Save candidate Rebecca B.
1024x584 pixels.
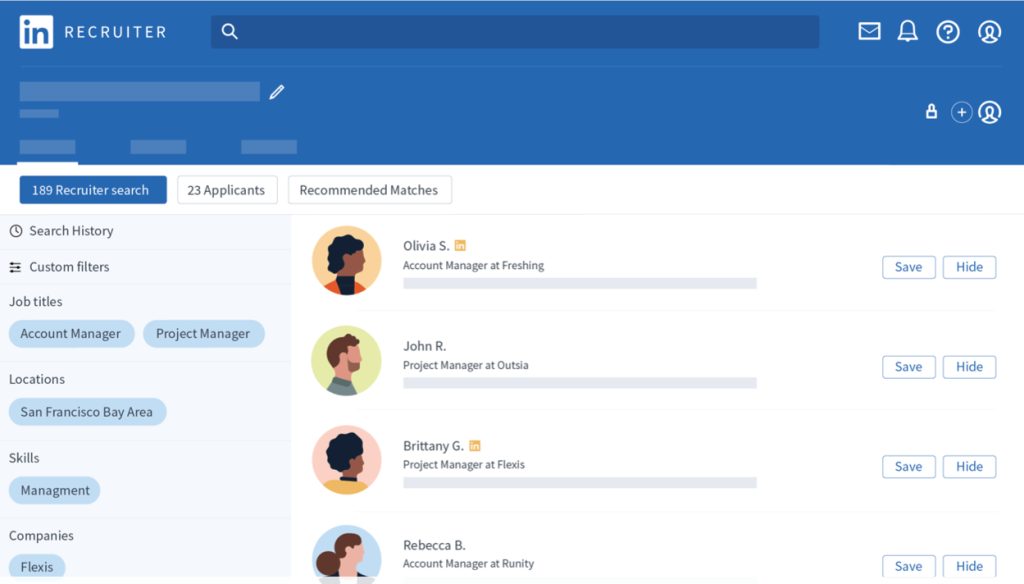pos(907,566)
